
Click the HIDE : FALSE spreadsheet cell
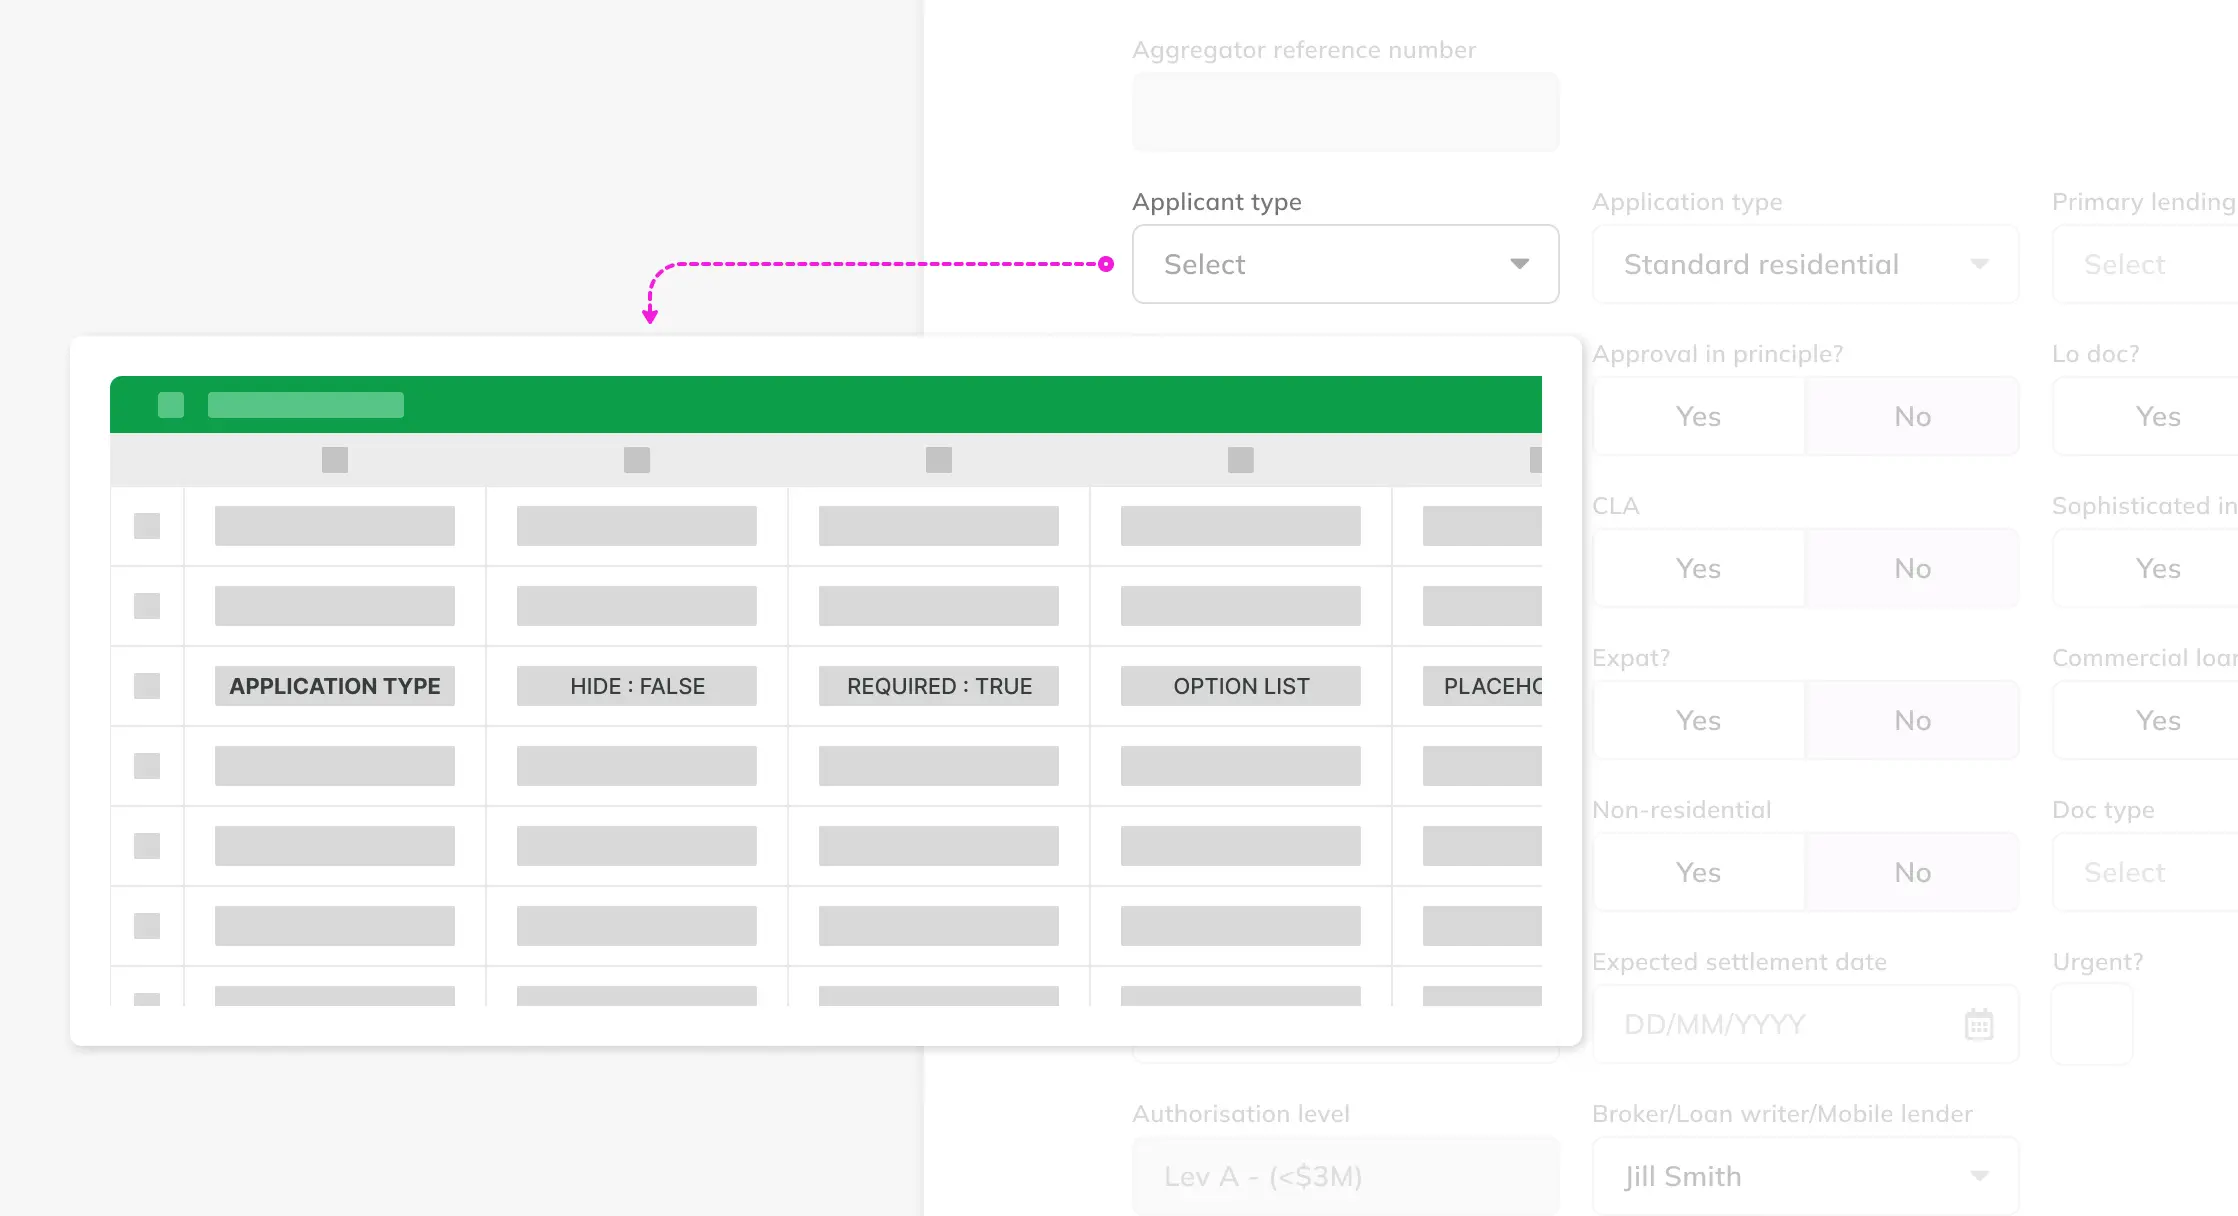tap(637, 686)
